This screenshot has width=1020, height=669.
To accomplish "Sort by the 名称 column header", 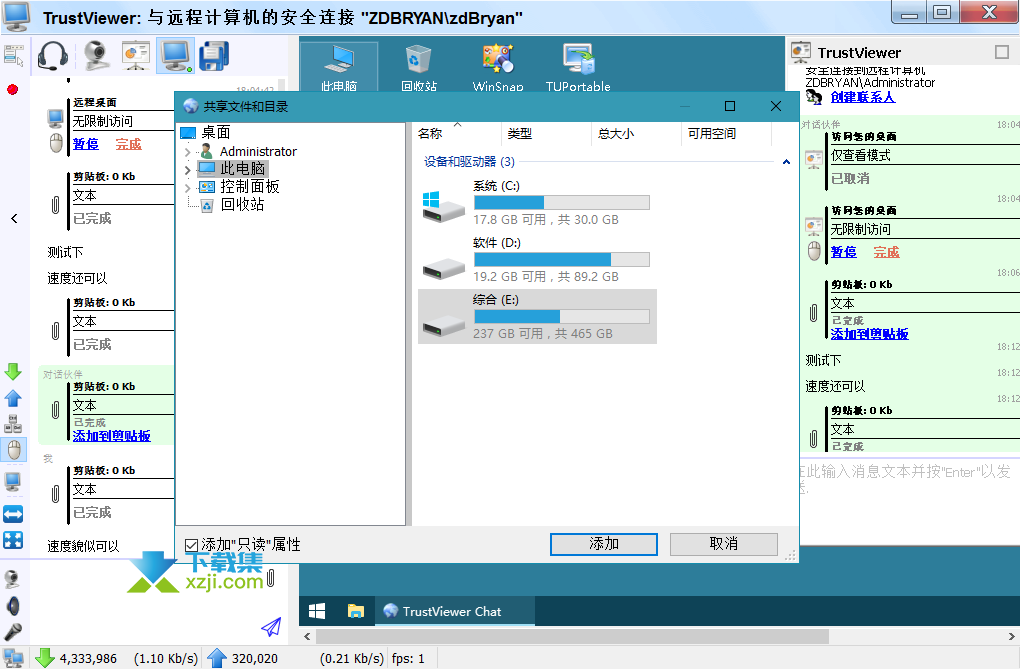I will (457, 133).
